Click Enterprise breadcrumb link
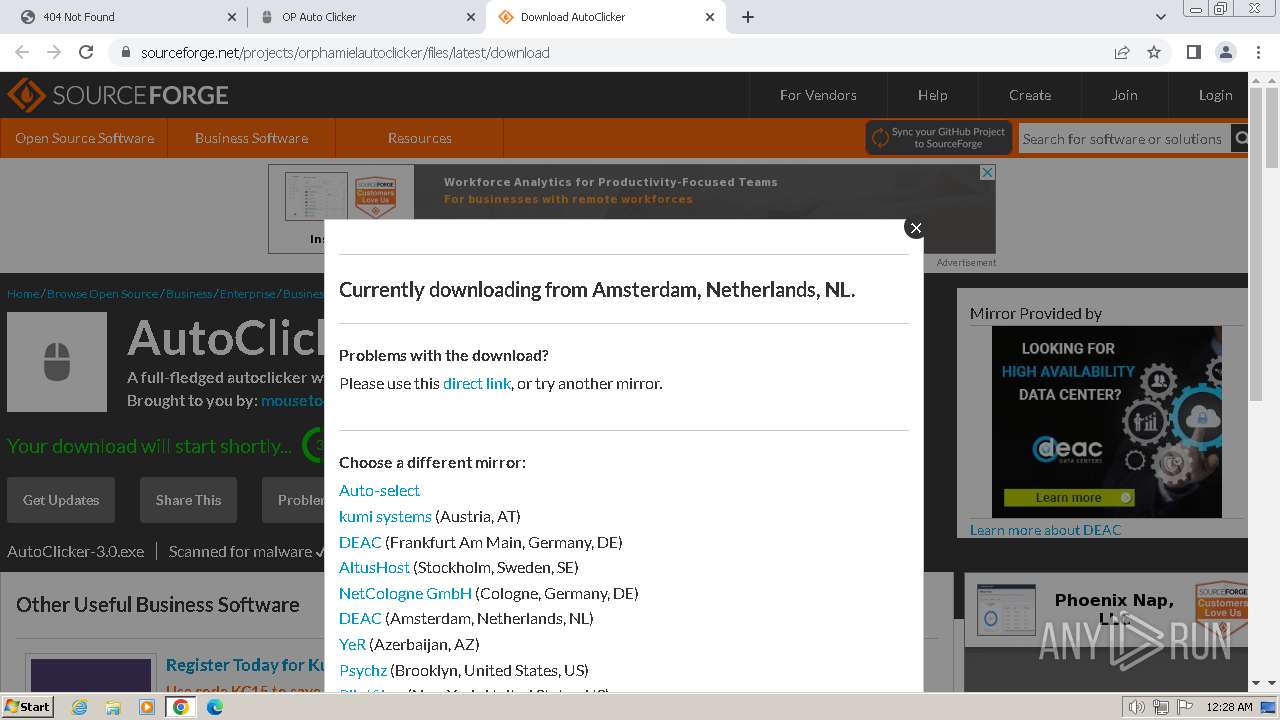This screenshot has width=1280, height=720. coord(247,293)
